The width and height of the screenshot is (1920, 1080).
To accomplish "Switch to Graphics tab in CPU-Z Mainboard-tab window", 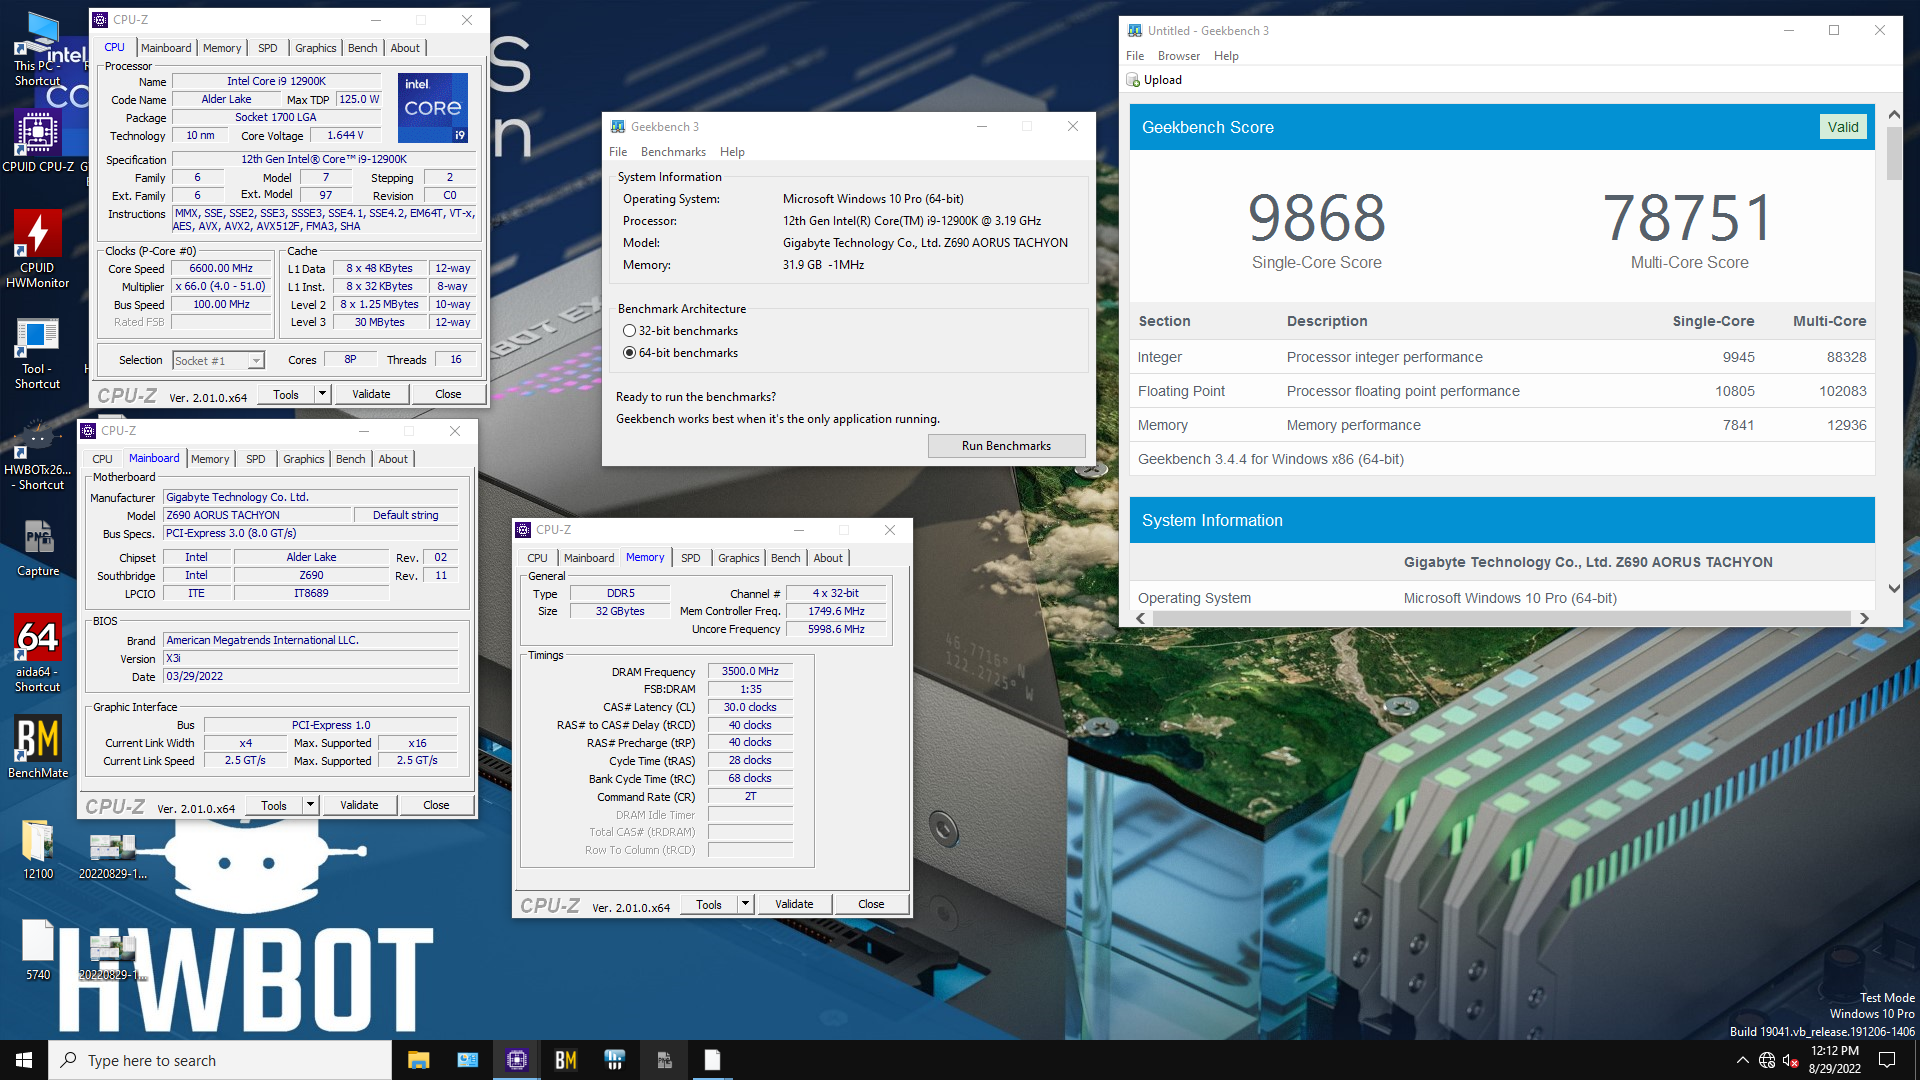I will 303,459.
